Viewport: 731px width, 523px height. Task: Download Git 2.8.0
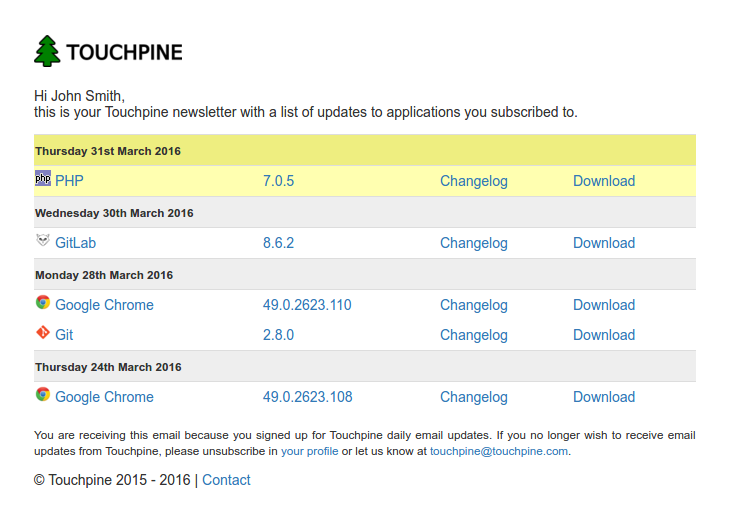[603, 335]
